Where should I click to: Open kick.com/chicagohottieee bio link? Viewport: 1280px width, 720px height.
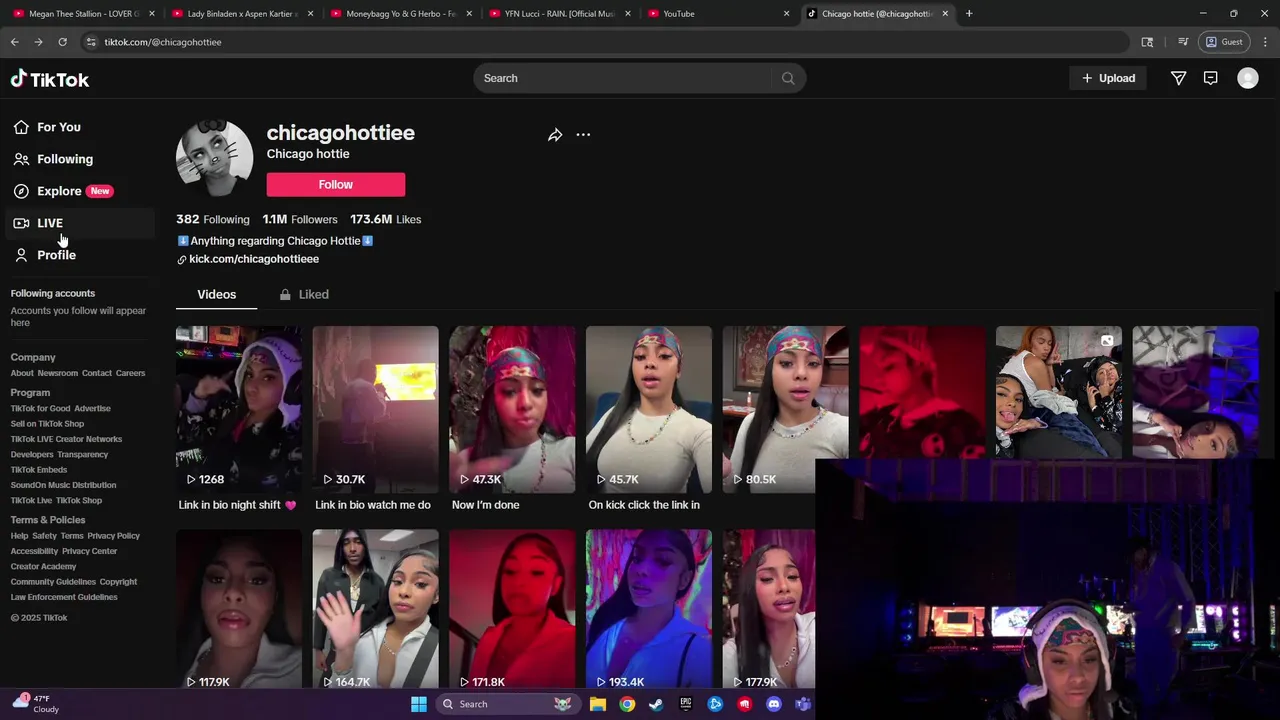254,259
